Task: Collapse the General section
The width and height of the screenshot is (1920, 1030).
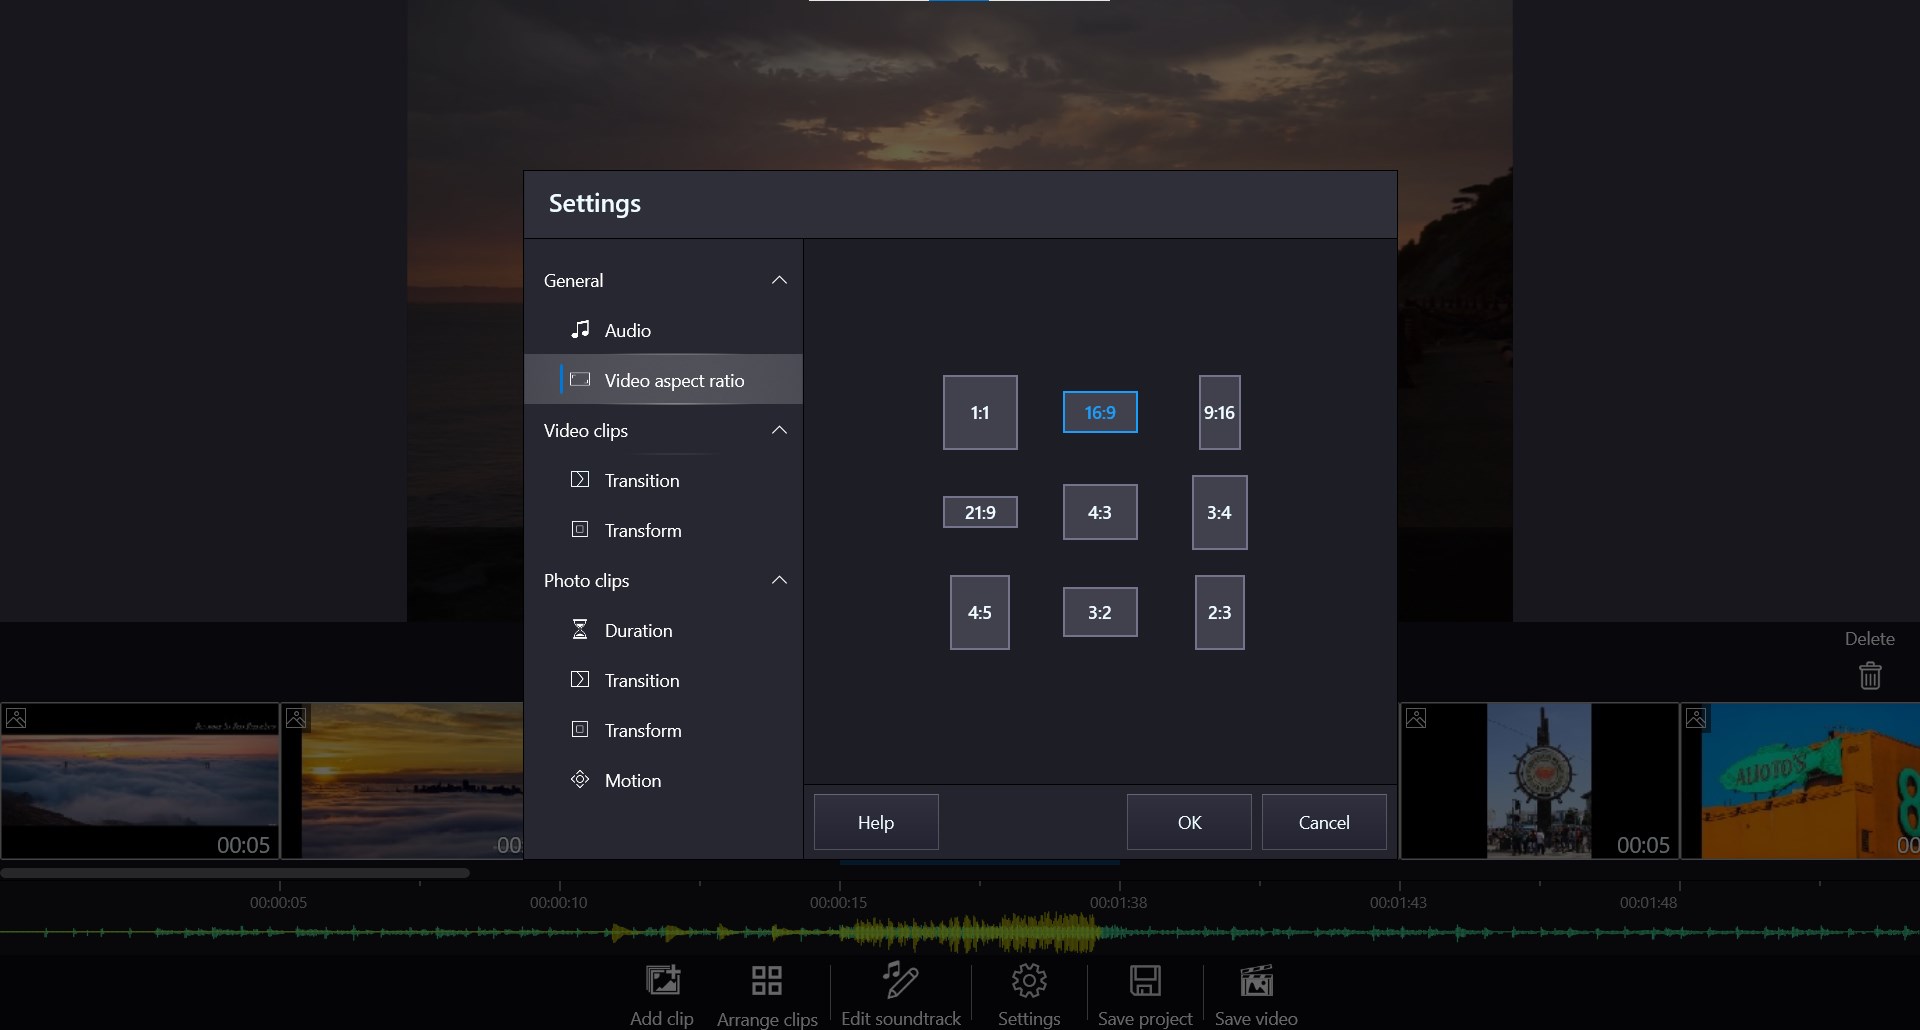Action: pyautogui.click(x=779, y=280)
